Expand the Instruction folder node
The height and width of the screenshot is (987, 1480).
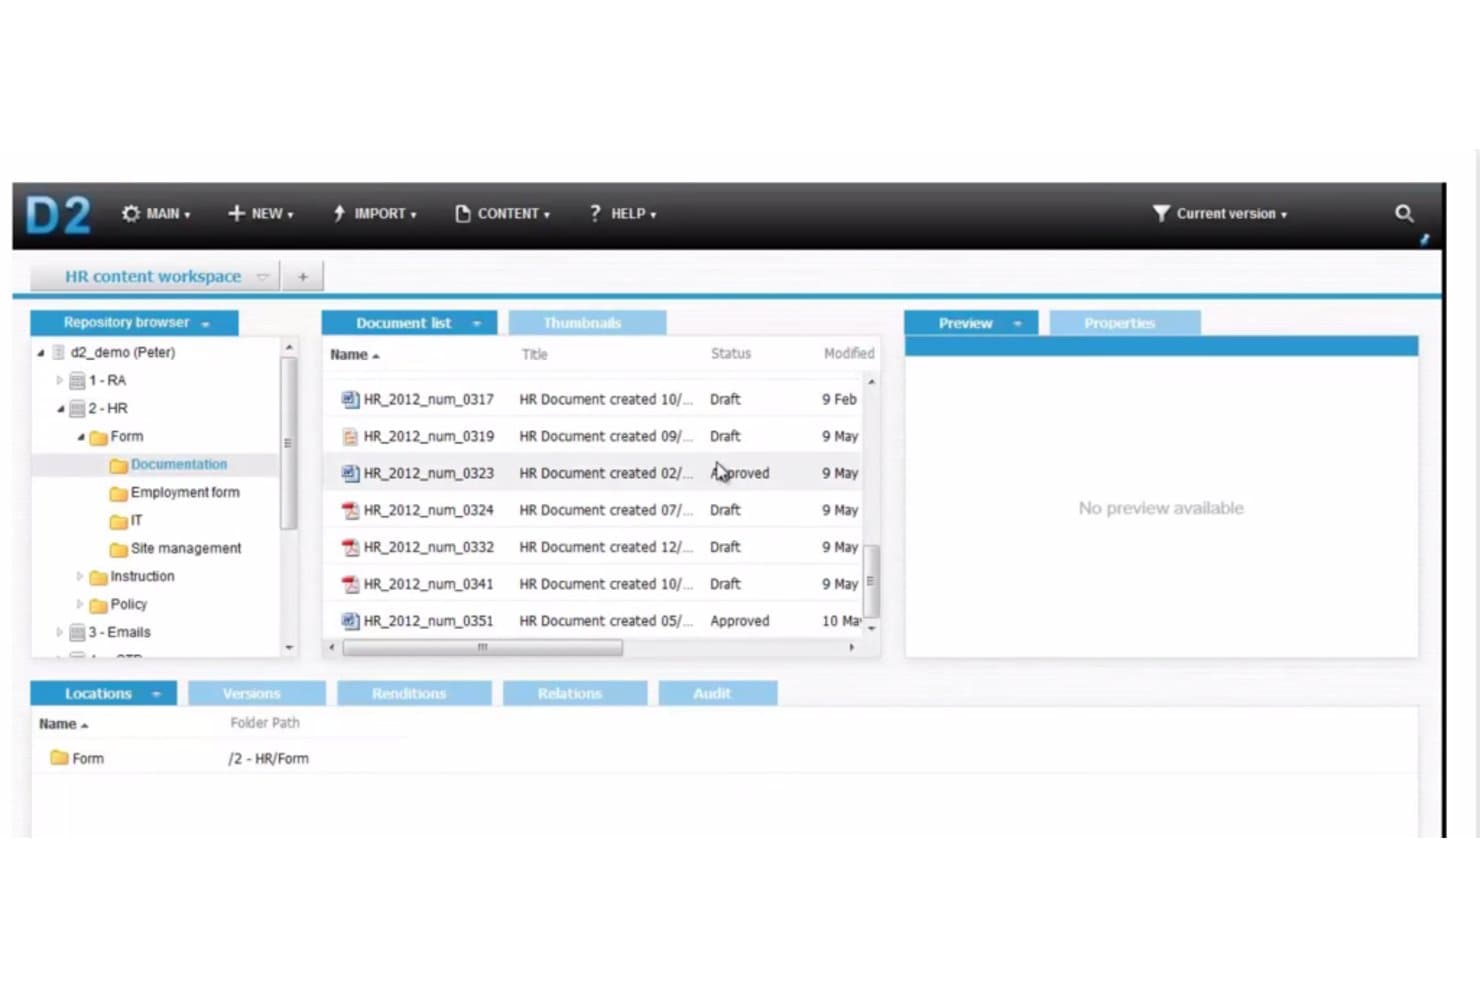(x=80, y=576)
